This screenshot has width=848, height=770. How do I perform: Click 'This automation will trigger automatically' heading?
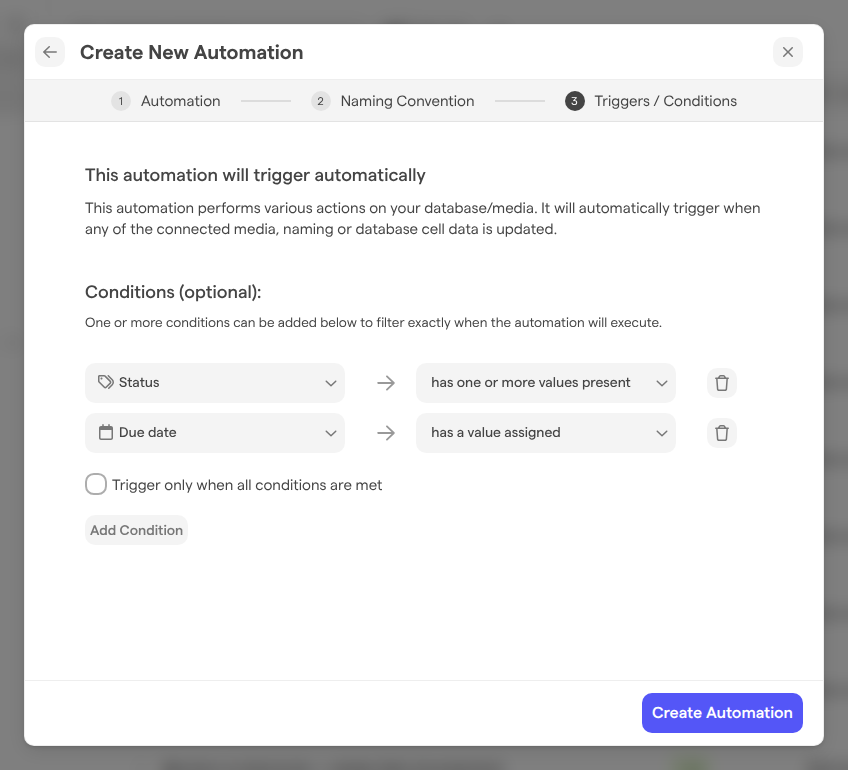coord(255,175)
